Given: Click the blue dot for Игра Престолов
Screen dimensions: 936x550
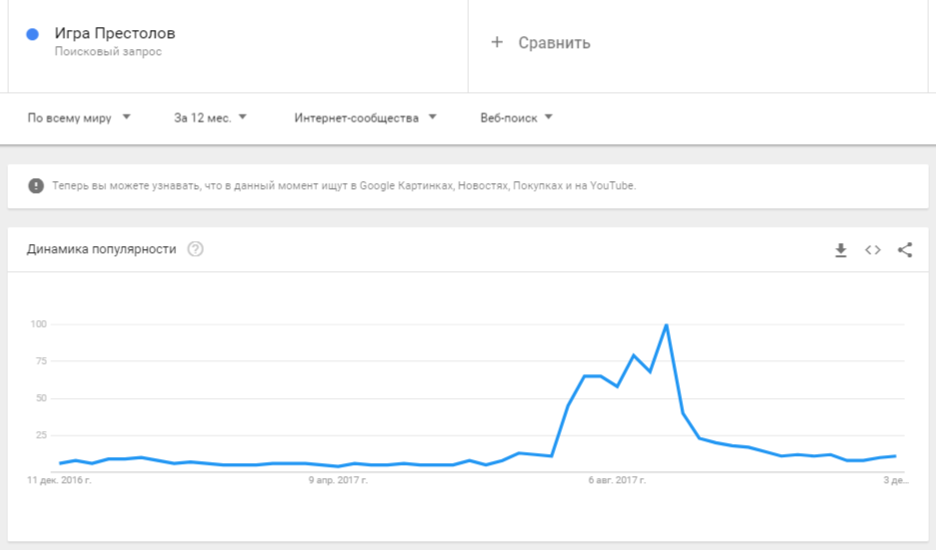Looking at the screenshot, I should click(33, 35).
